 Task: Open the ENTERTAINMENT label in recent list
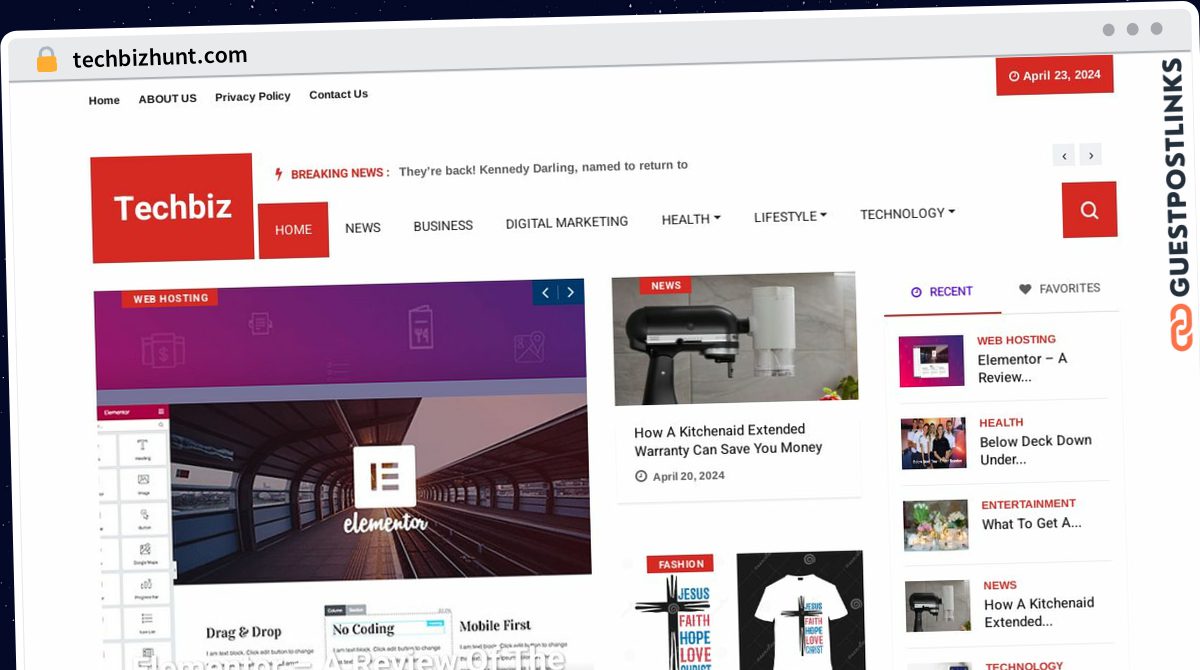[1028, 504]
